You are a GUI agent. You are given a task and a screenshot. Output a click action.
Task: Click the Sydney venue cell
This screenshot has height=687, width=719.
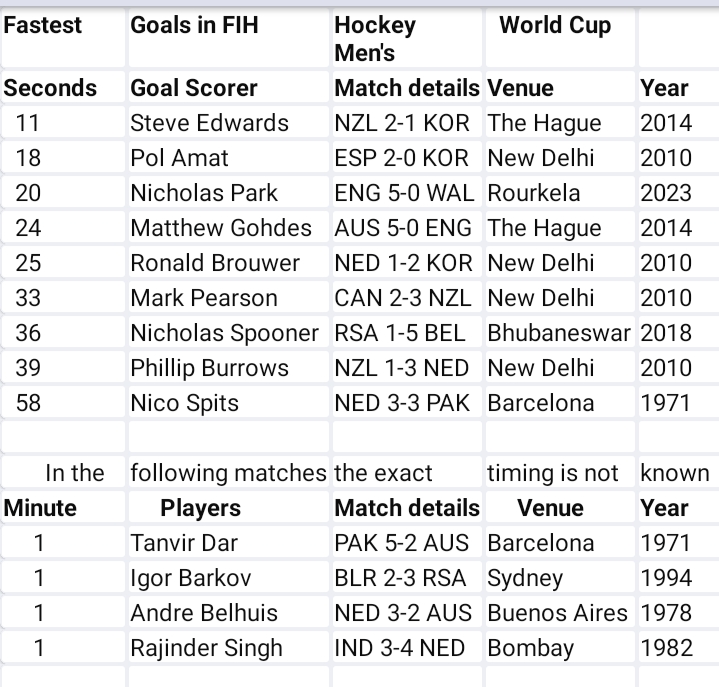coord(525,579)
